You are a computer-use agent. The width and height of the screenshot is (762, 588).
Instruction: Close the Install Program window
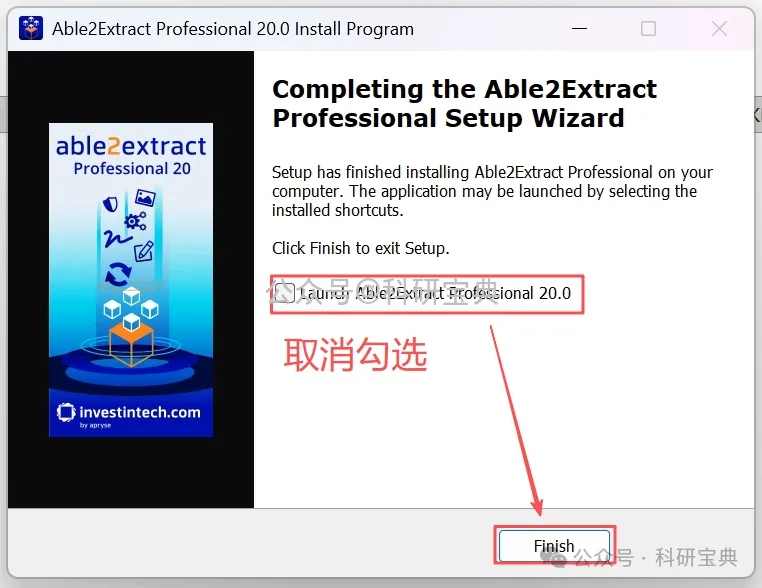[719, 29]
